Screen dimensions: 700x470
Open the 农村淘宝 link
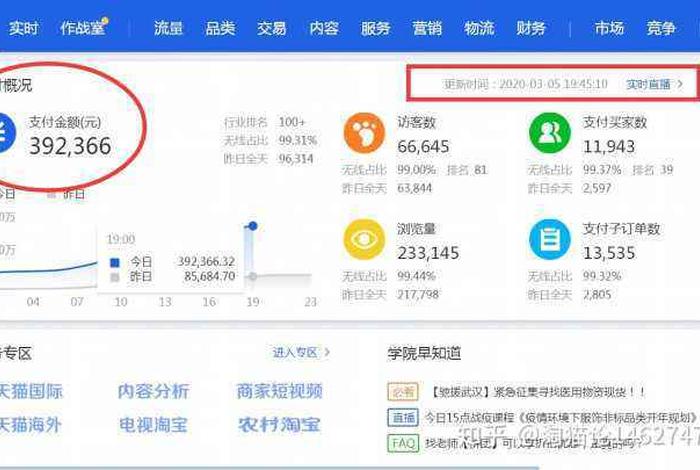tap(279, 424)
